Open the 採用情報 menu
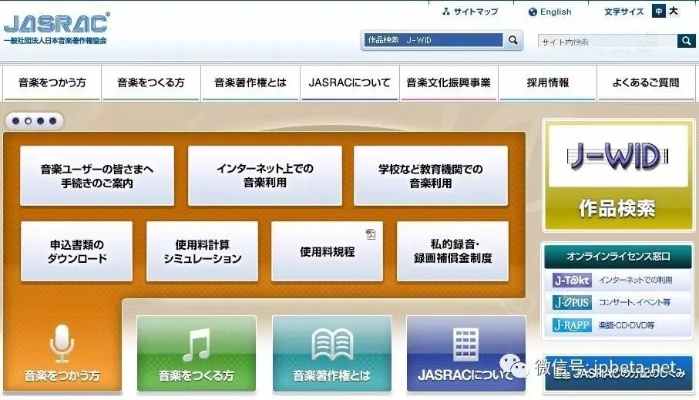Image resolution: width=699 pixels, height=400 pixels. [548, 83]
